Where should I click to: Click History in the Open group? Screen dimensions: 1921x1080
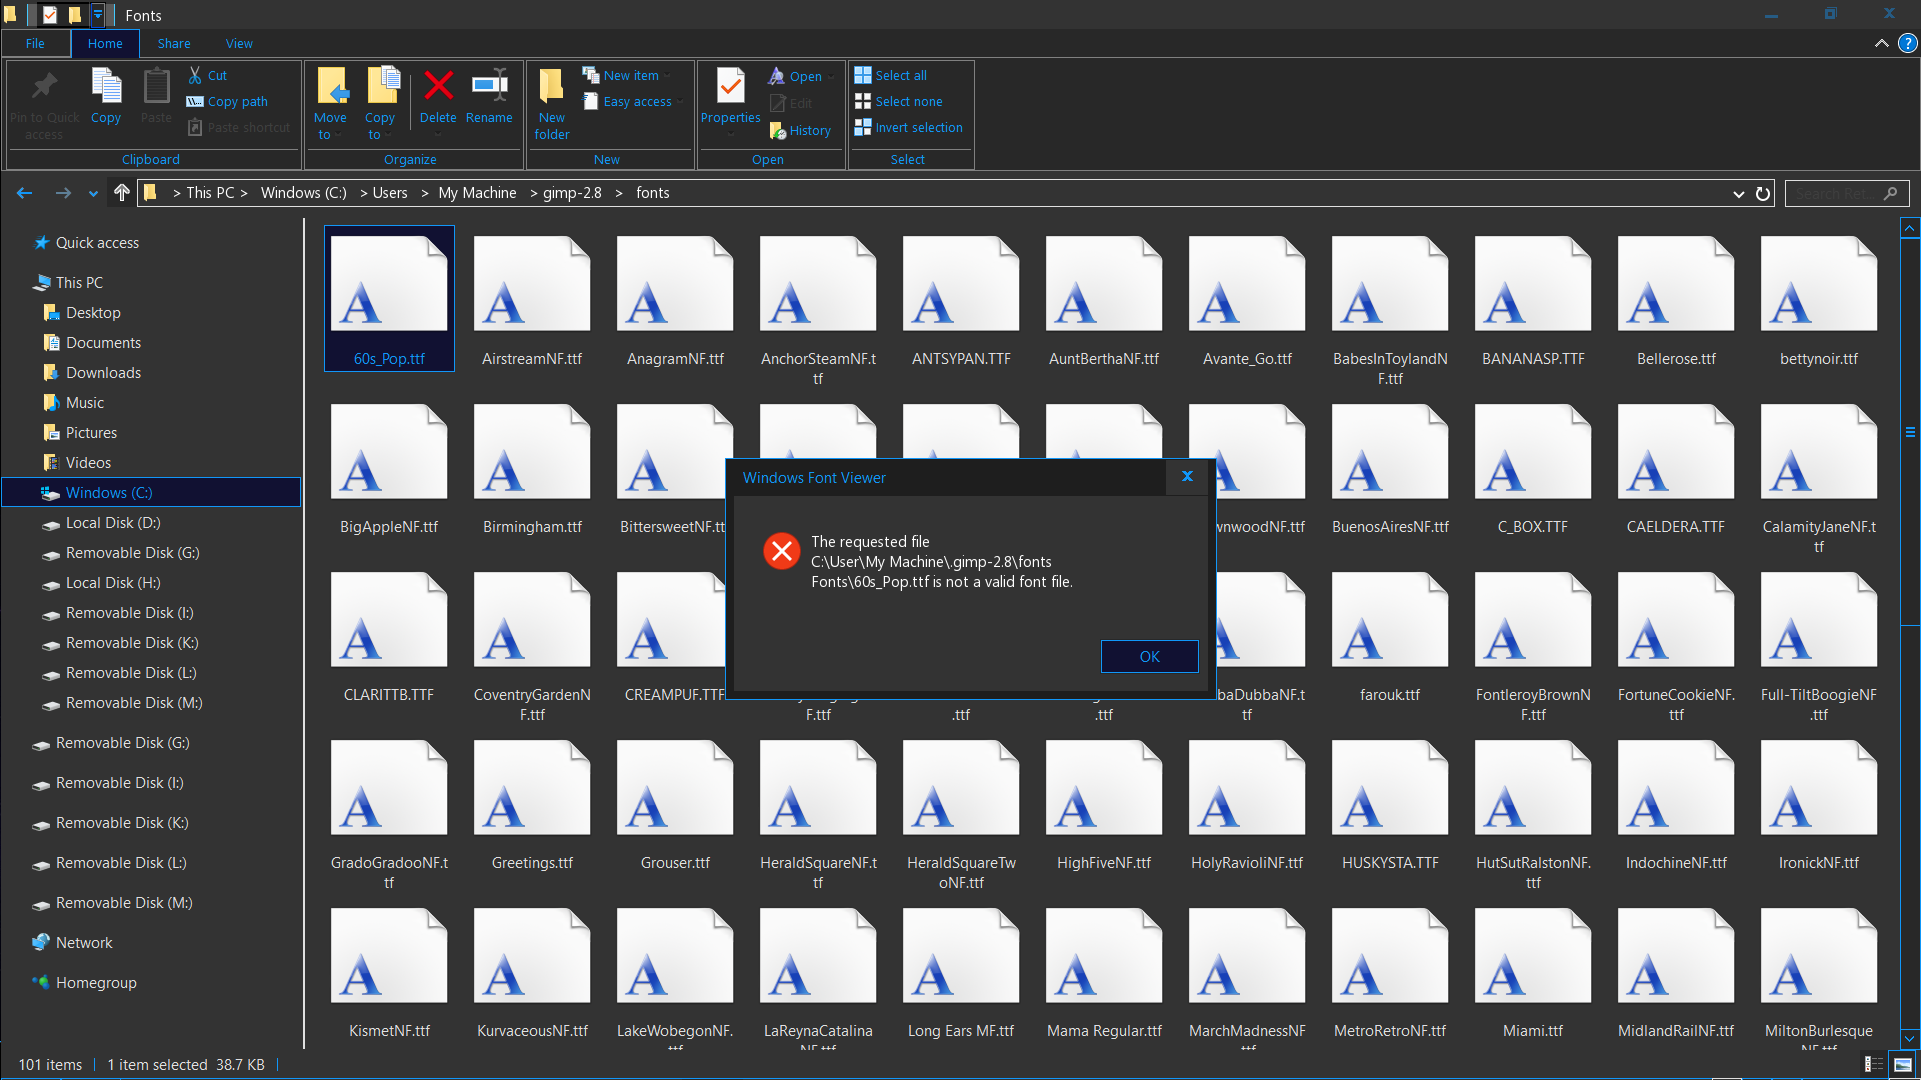click(x=801, y=130)
